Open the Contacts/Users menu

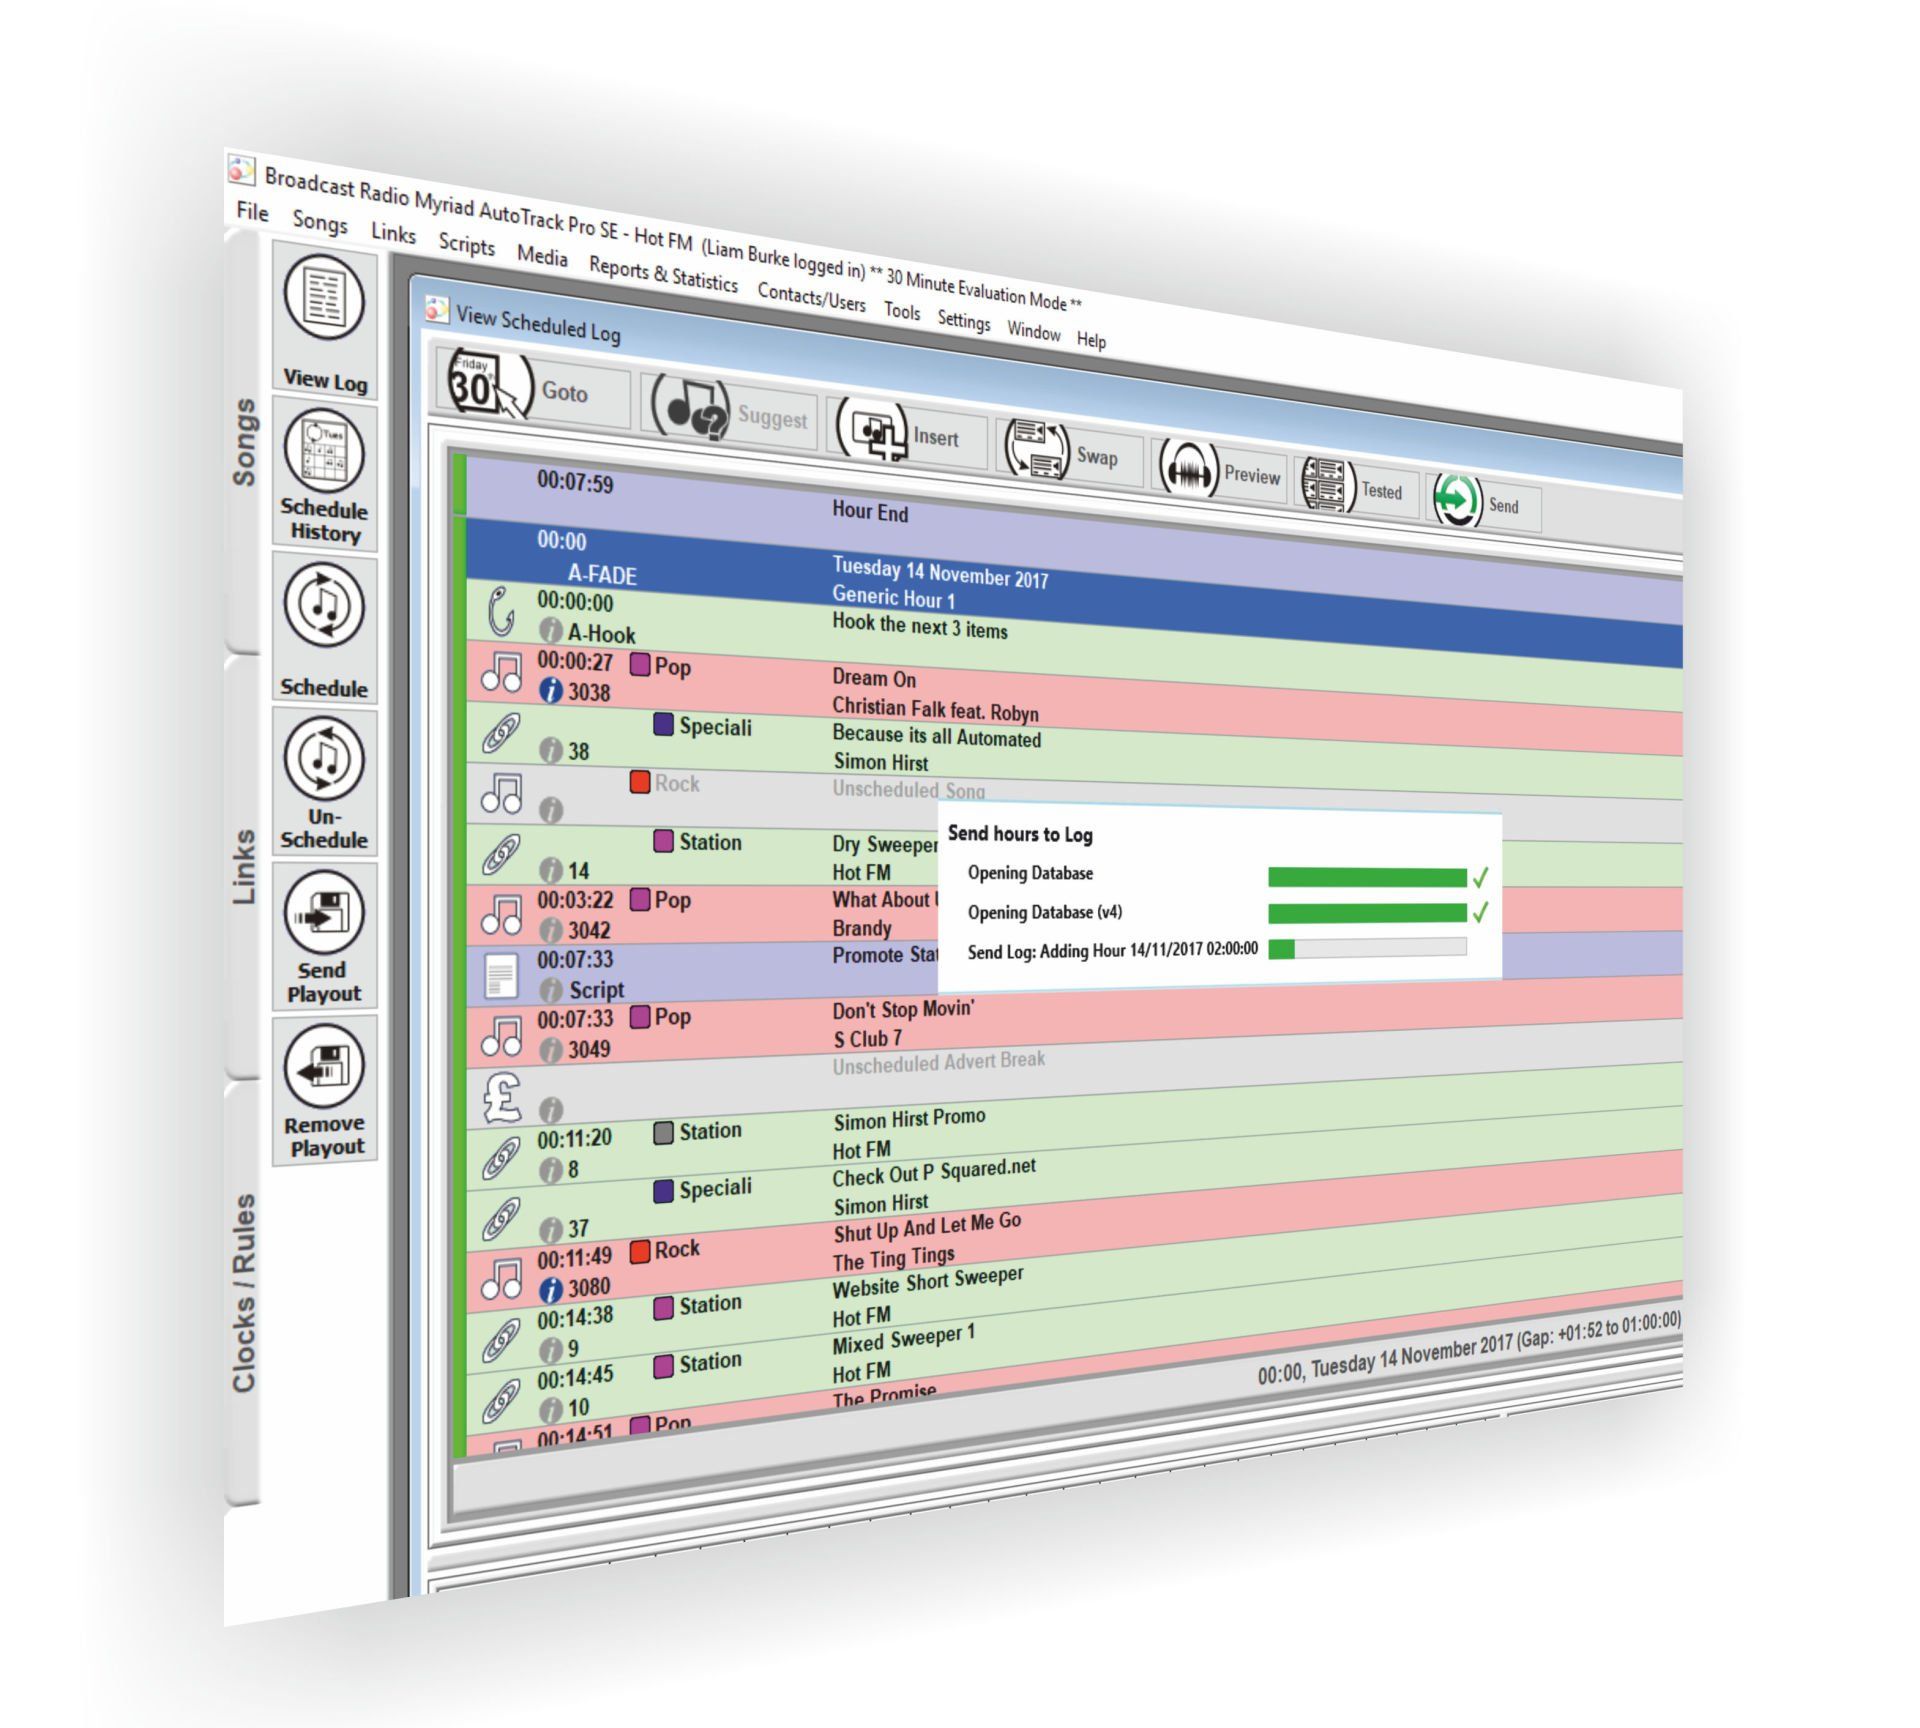811,296
